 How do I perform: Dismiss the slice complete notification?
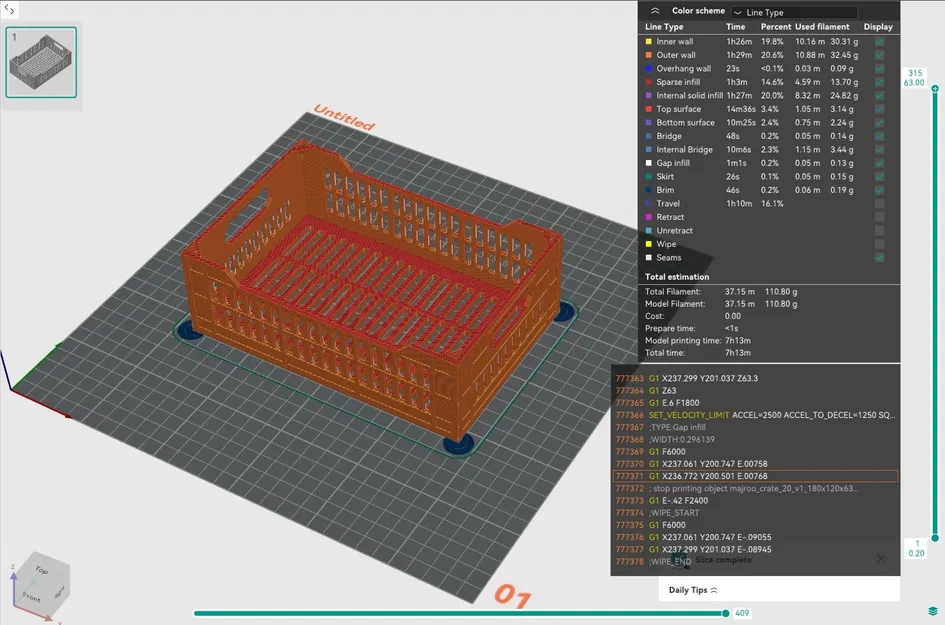click(x=879, y=559)
